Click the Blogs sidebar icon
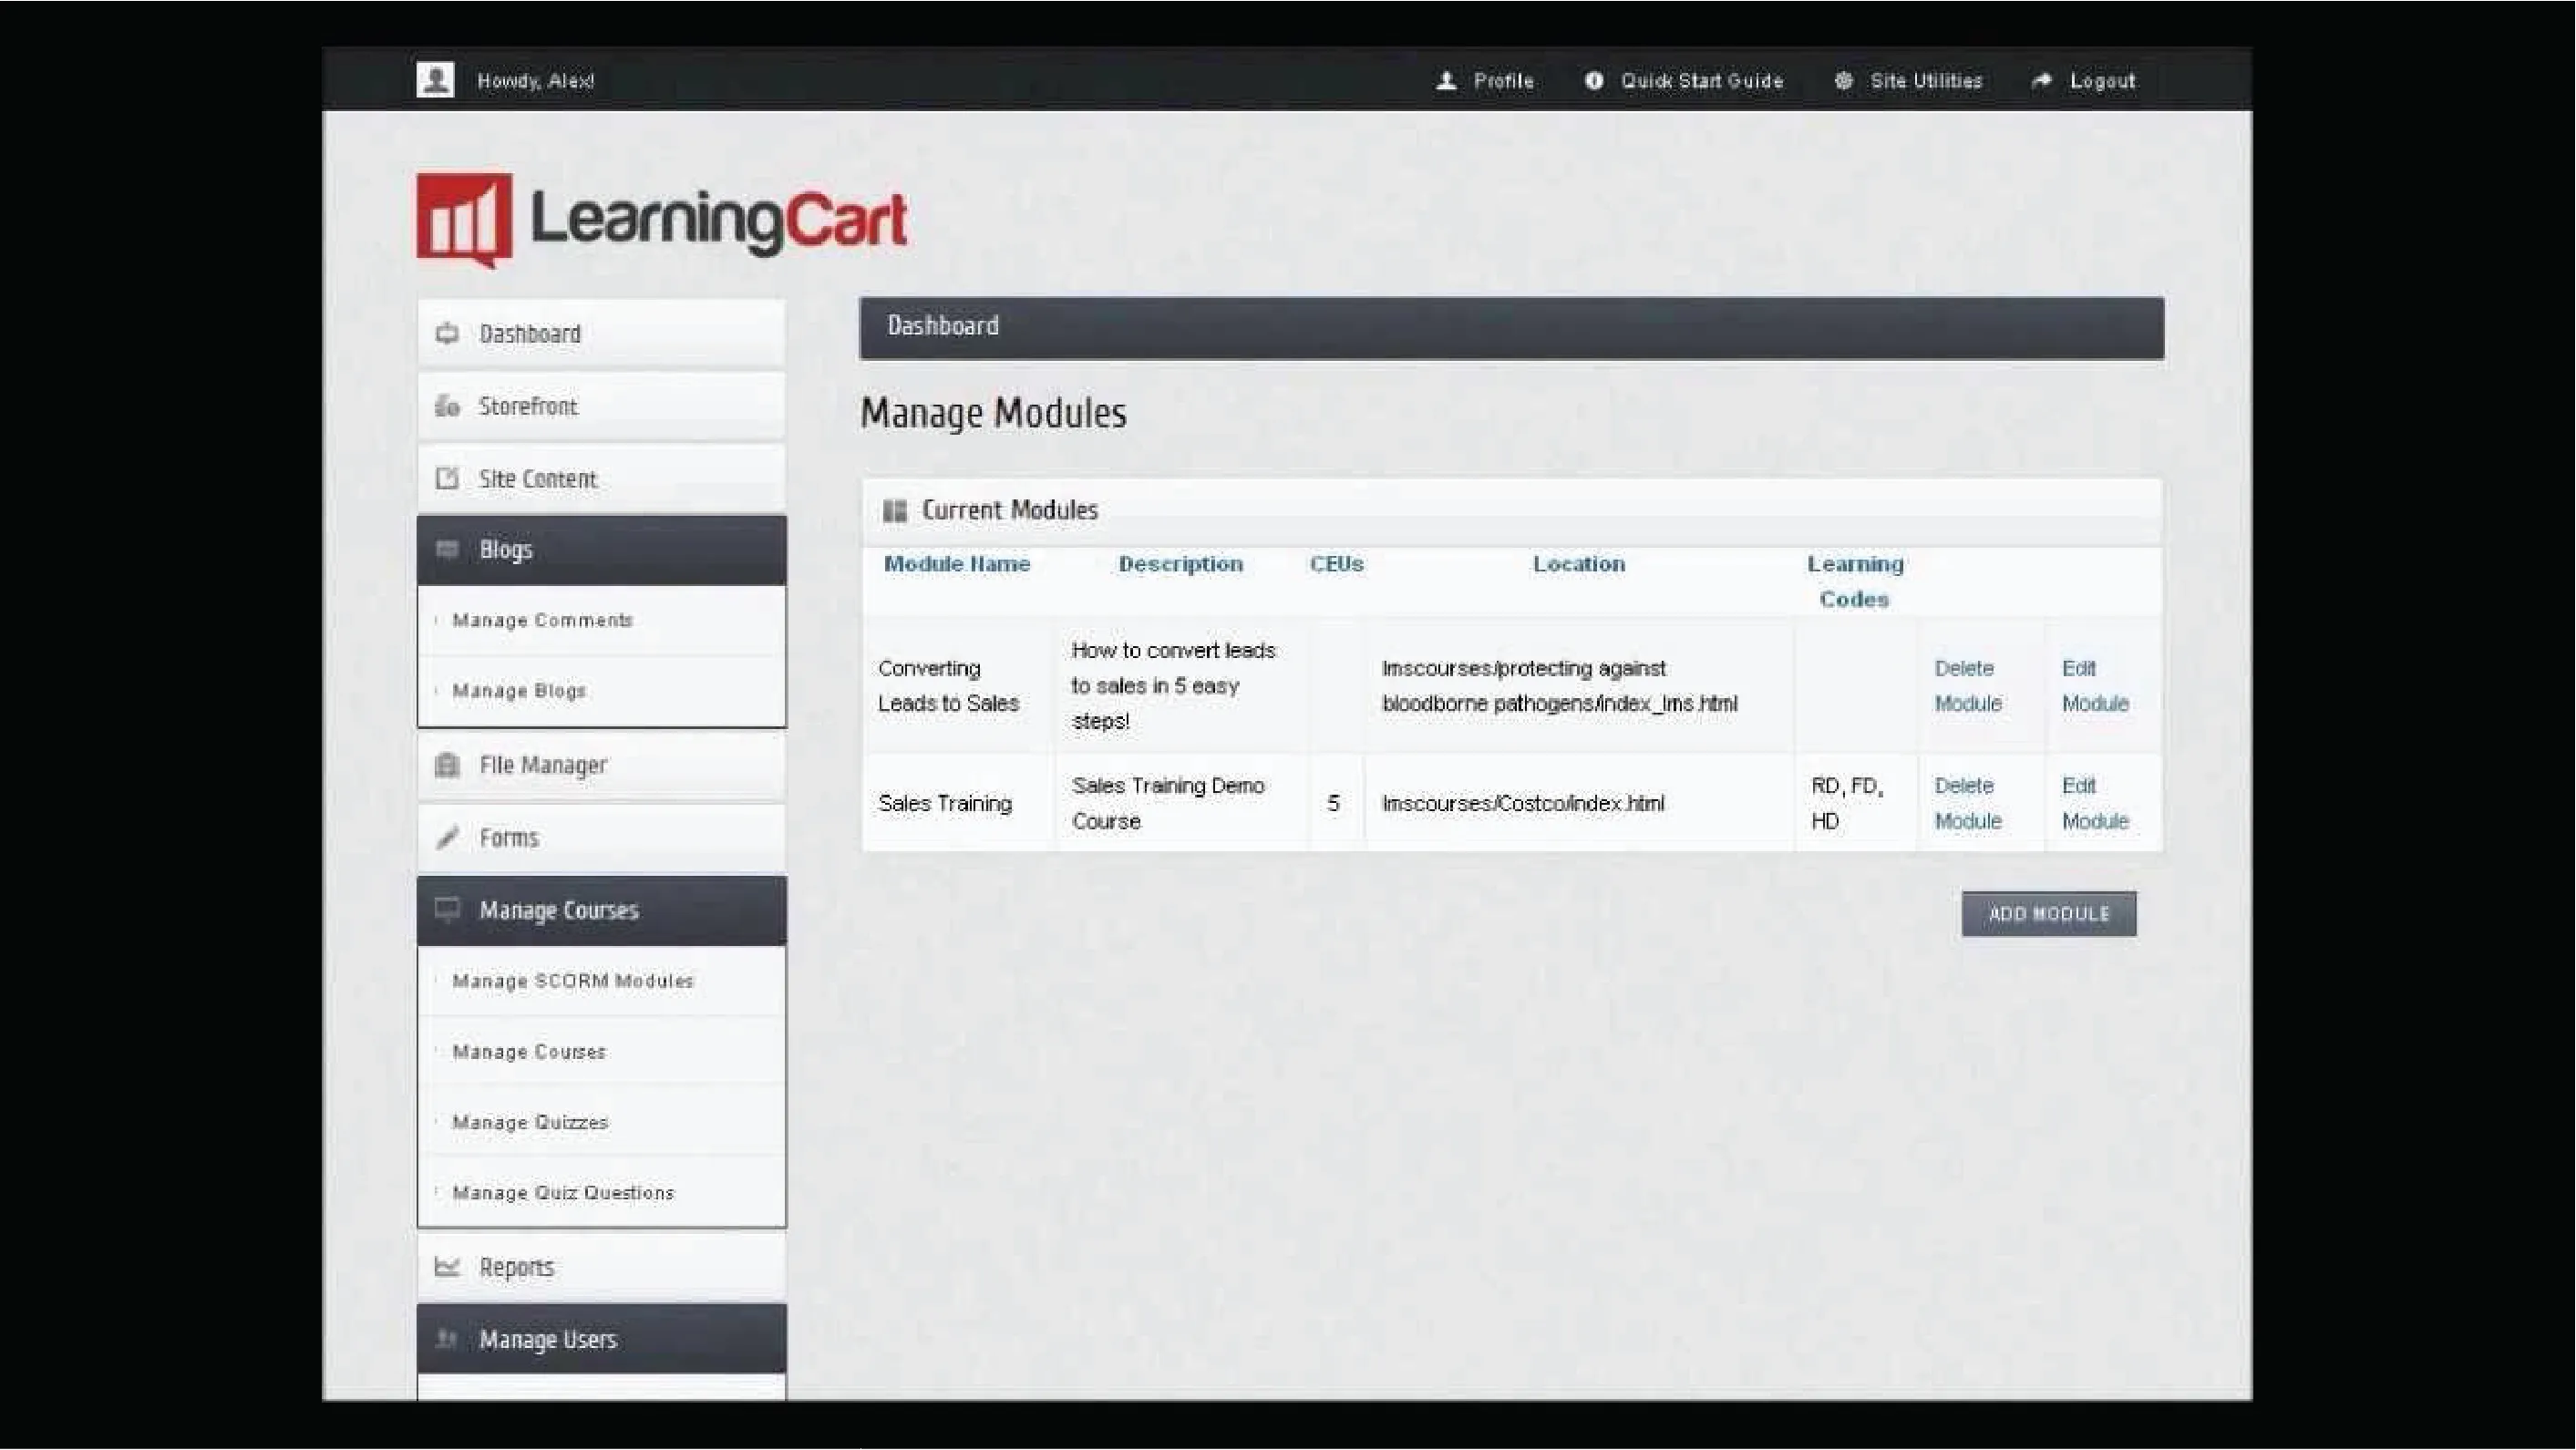Image resolution: width=2576 pixels, height=1450 pixels. pos(447,549)
